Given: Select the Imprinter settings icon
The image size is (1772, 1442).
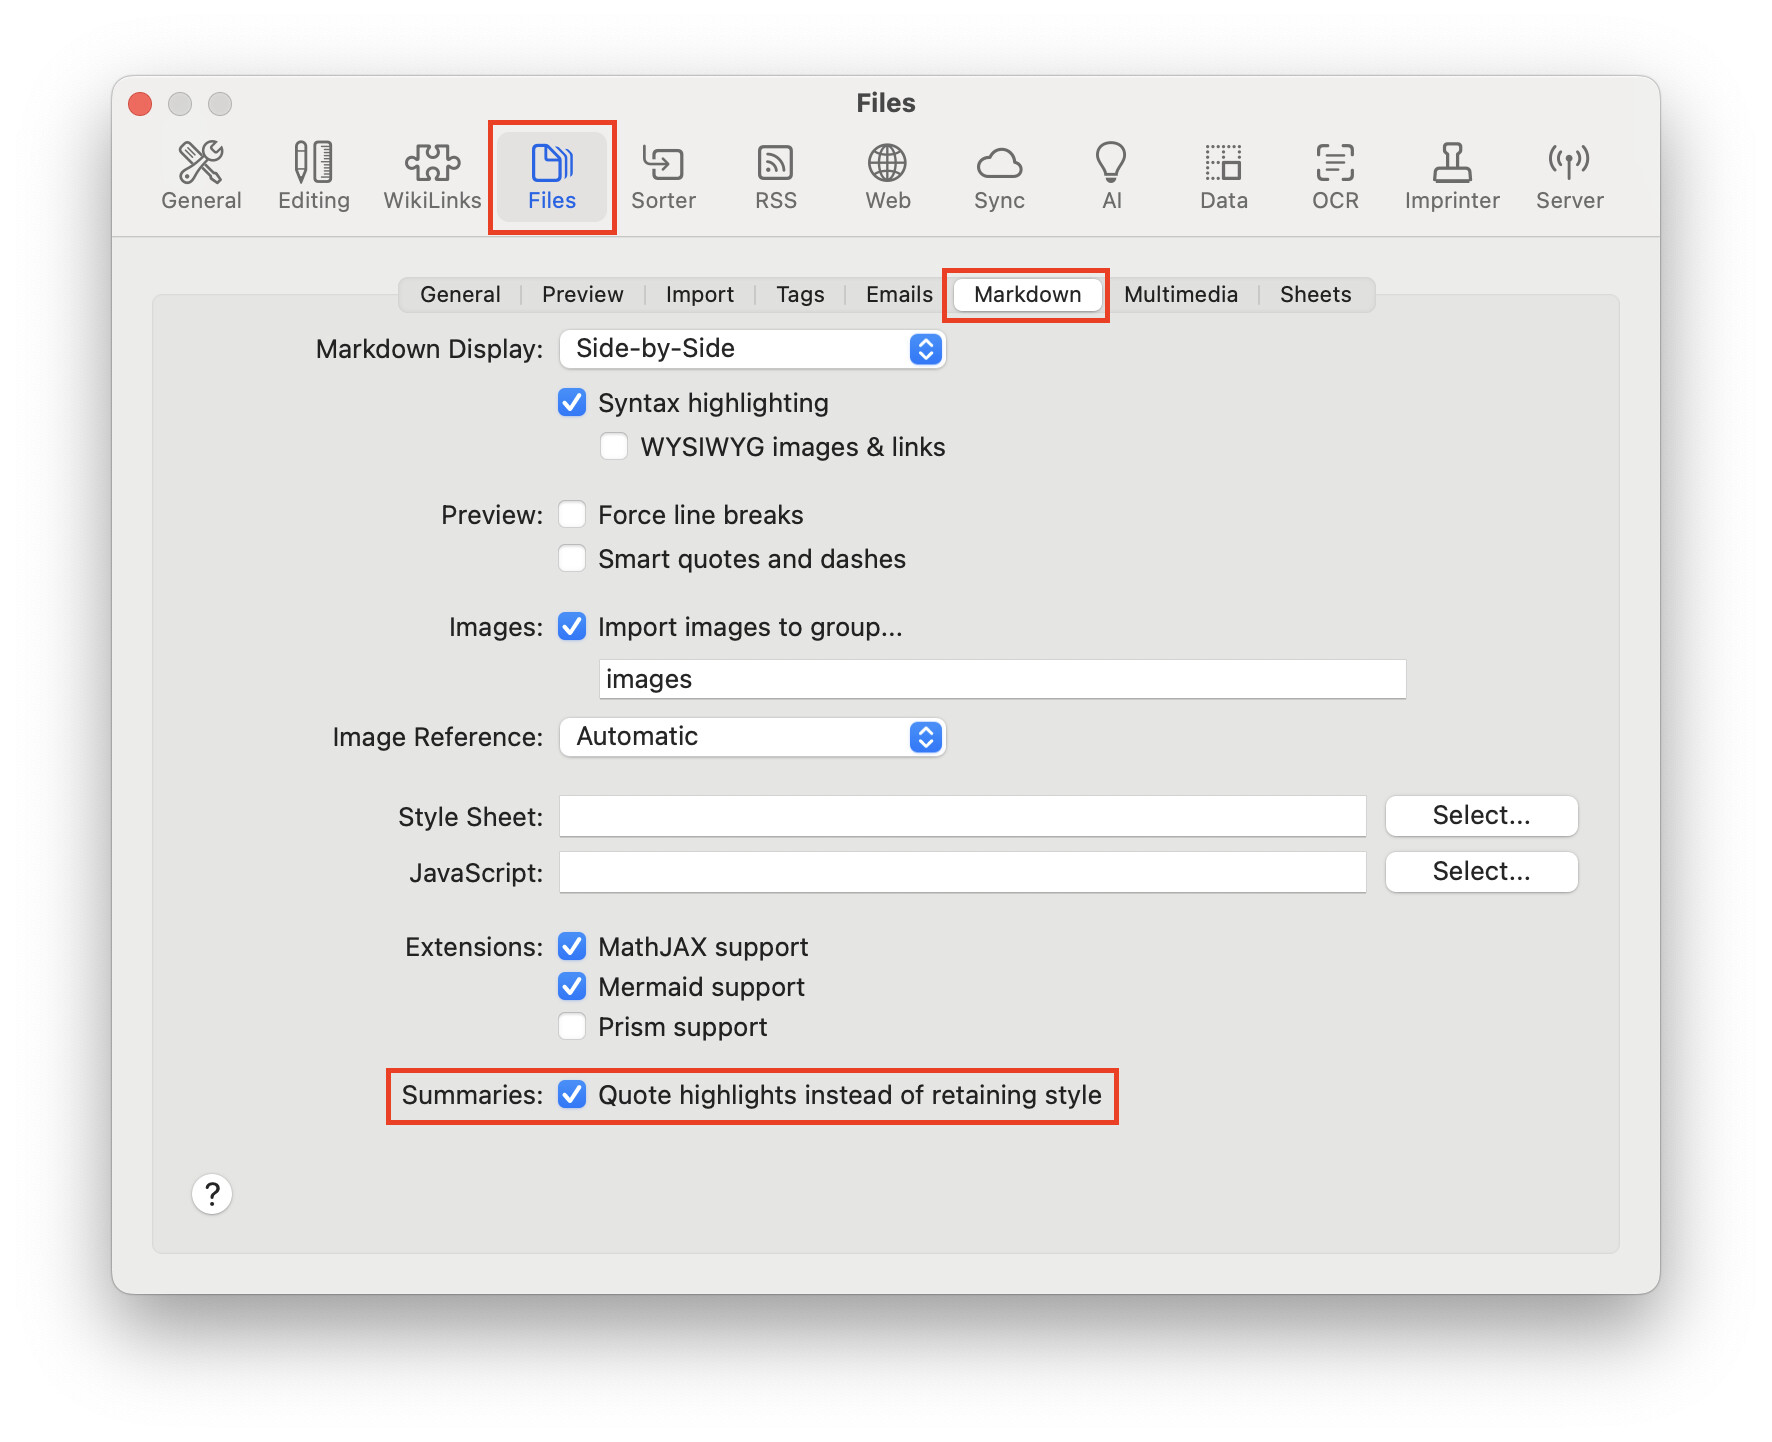Looking at the screenshot, I should (x=1452, y=175).
